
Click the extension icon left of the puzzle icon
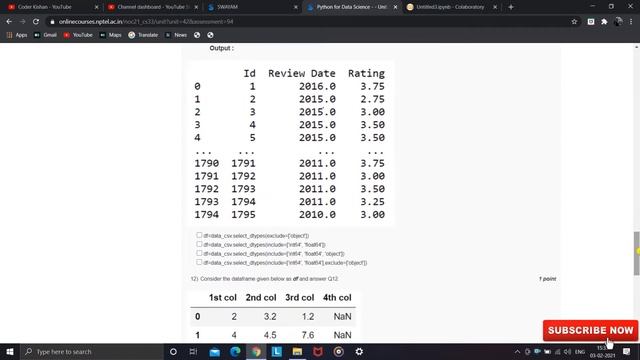pyautogui.click(x=591, y=22)
